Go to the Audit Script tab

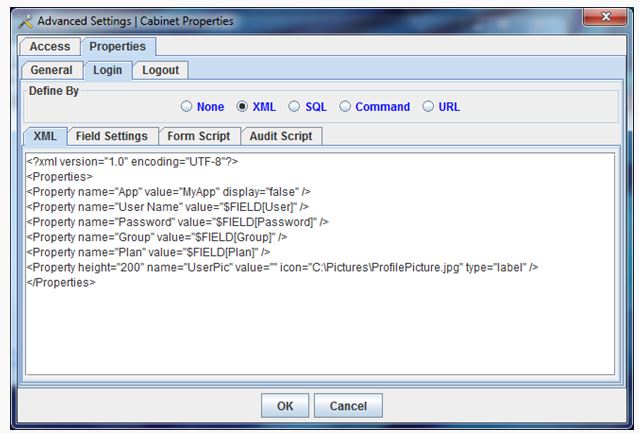pyautogui.click(x=282, y=136)
